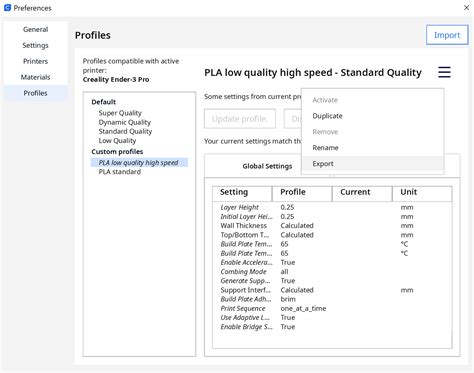
Task: Choose Export from the dropdown menu
Action: pyautogui.click(x=373, y=164)
